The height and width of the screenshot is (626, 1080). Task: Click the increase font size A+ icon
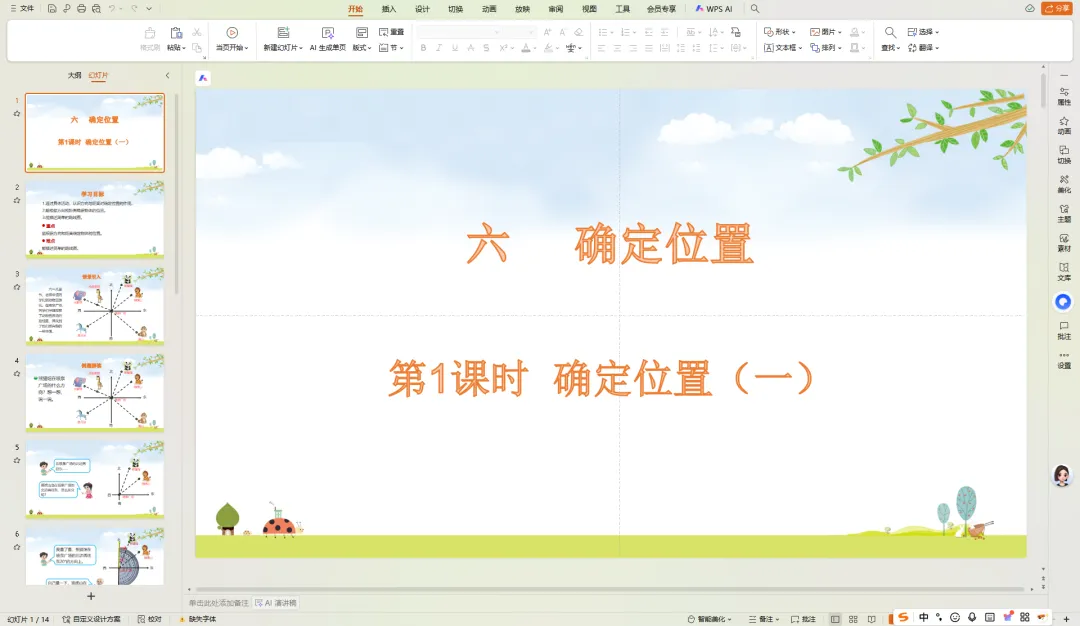pos(548,32)
